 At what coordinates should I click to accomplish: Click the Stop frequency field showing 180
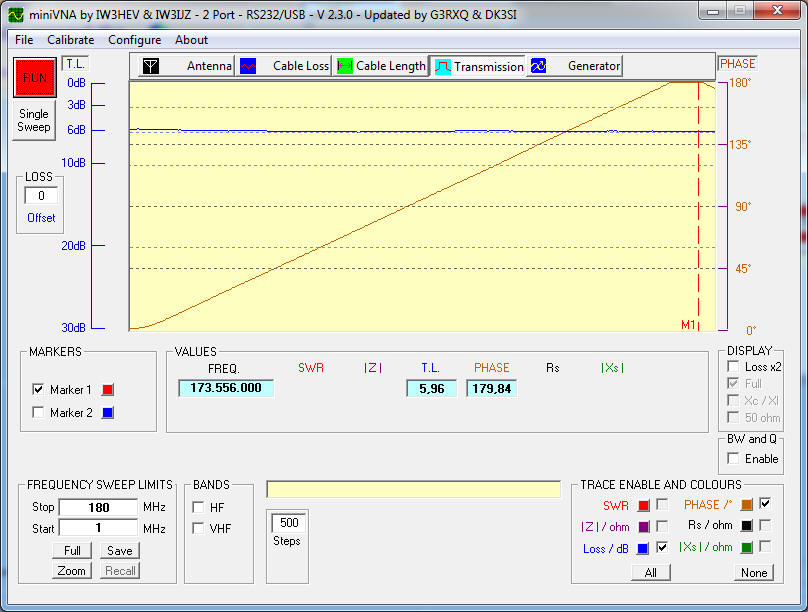(x=98, y=507)
